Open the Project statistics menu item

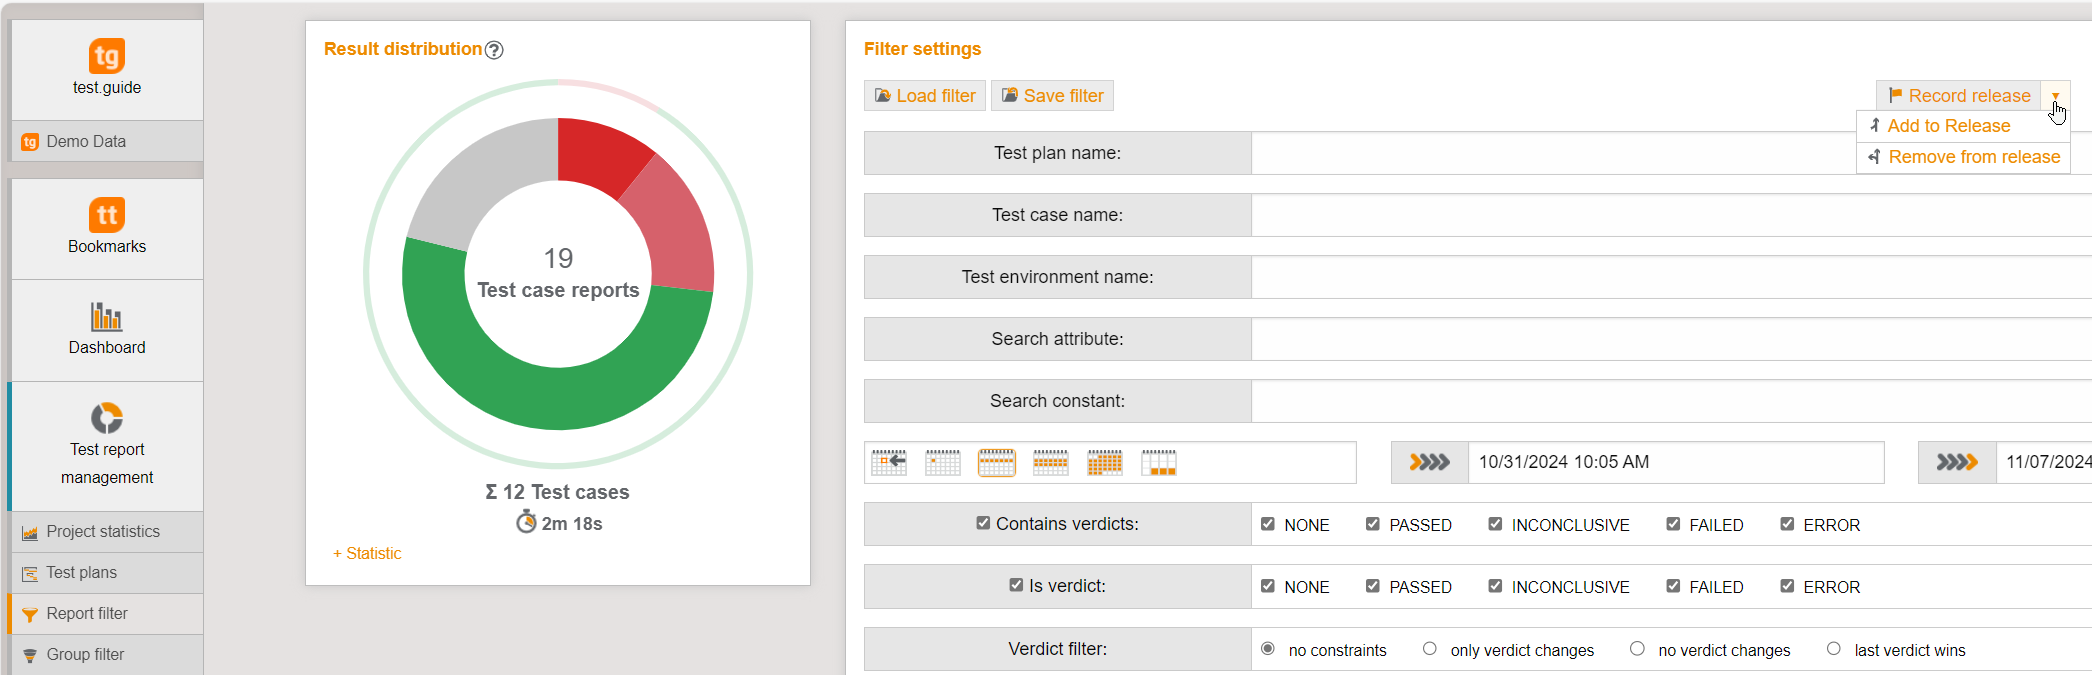pos(107,532)
